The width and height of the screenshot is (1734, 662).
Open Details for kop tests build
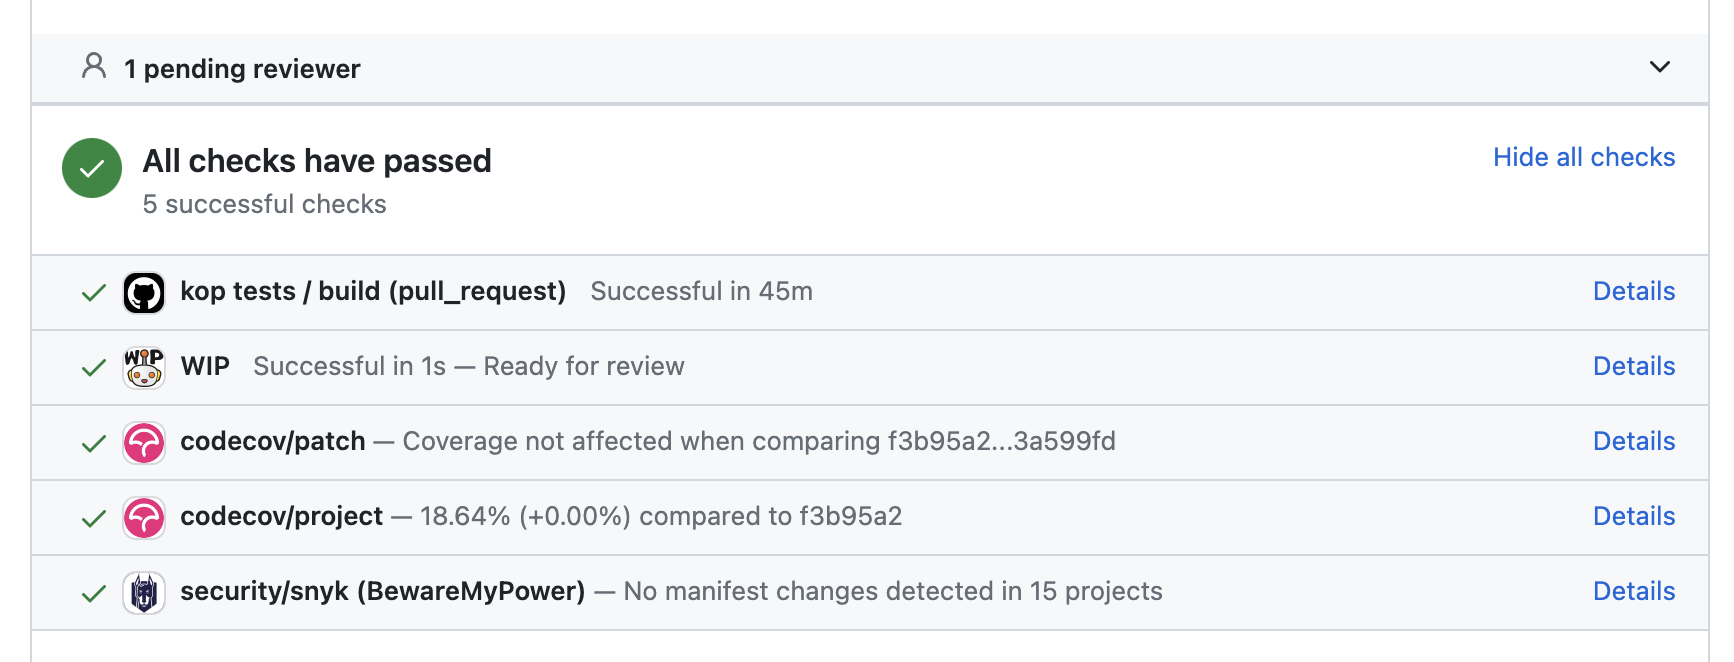(1633, 291)
